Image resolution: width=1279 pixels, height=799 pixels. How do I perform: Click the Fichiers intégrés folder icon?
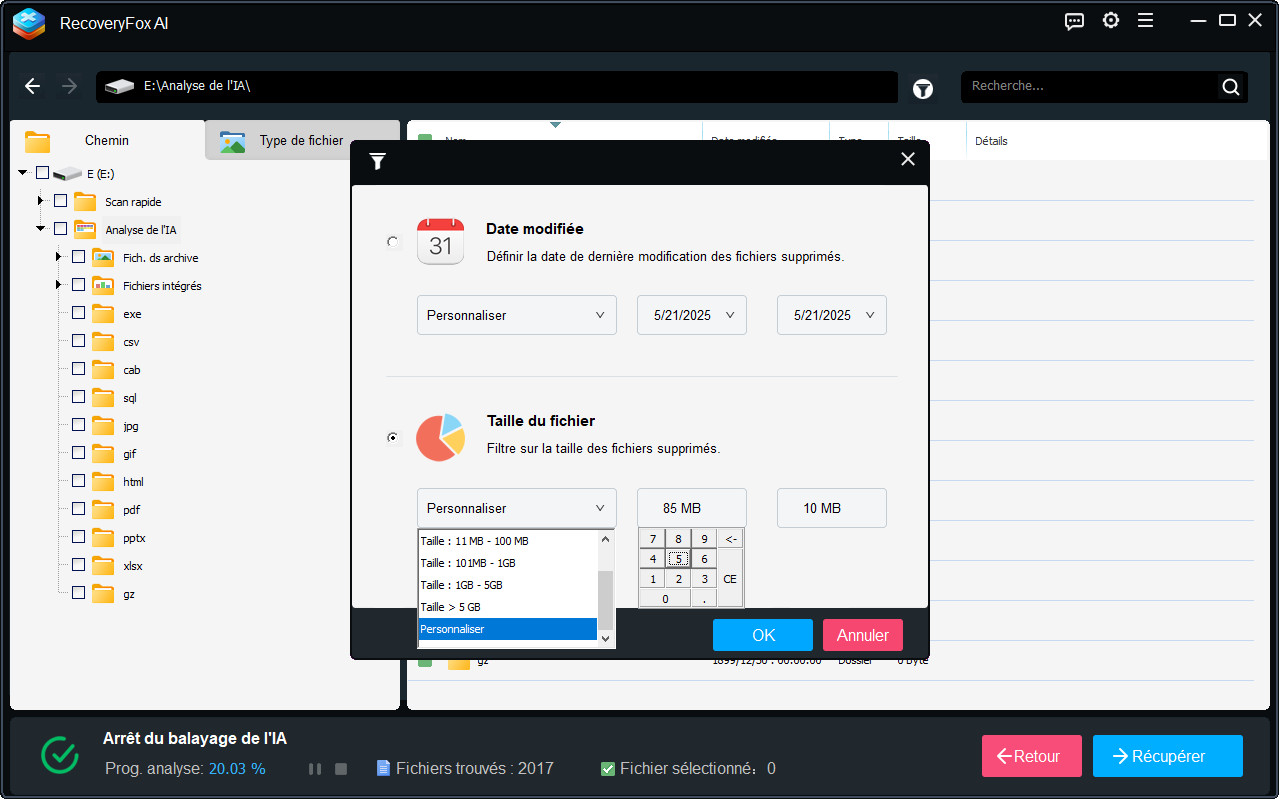tap(103, 285)
